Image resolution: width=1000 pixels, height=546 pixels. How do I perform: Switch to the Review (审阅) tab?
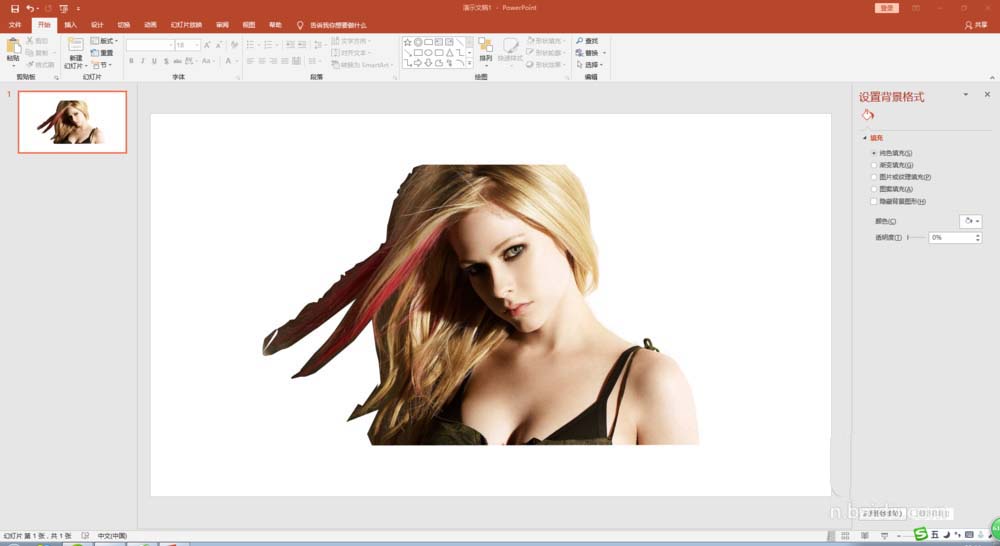pyautogui.click(x=222, y=25)
